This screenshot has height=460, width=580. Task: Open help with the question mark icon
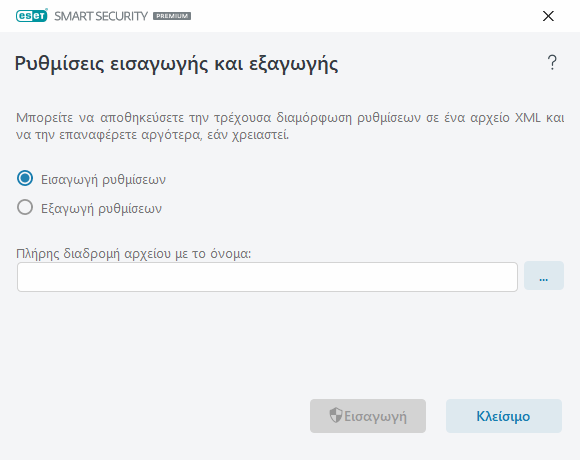pos(552,62)
